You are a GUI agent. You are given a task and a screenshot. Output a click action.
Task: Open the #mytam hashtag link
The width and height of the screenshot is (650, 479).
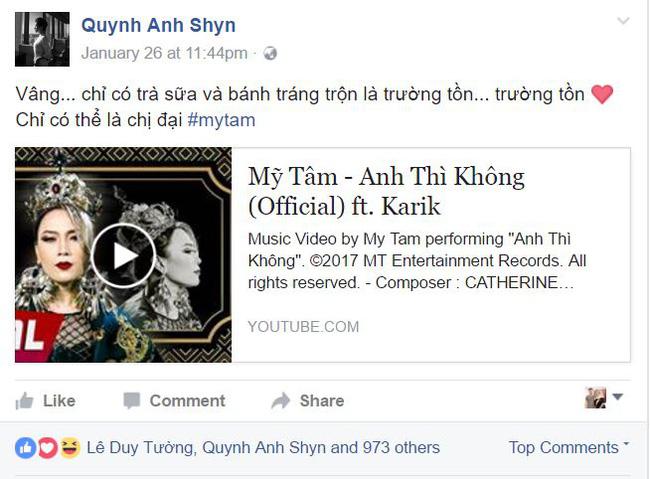tap(221, 120)
